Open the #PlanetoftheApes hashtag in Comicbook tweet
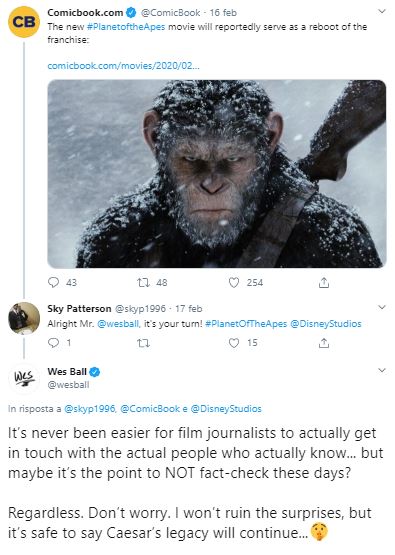395x555 pixels. 126,27
